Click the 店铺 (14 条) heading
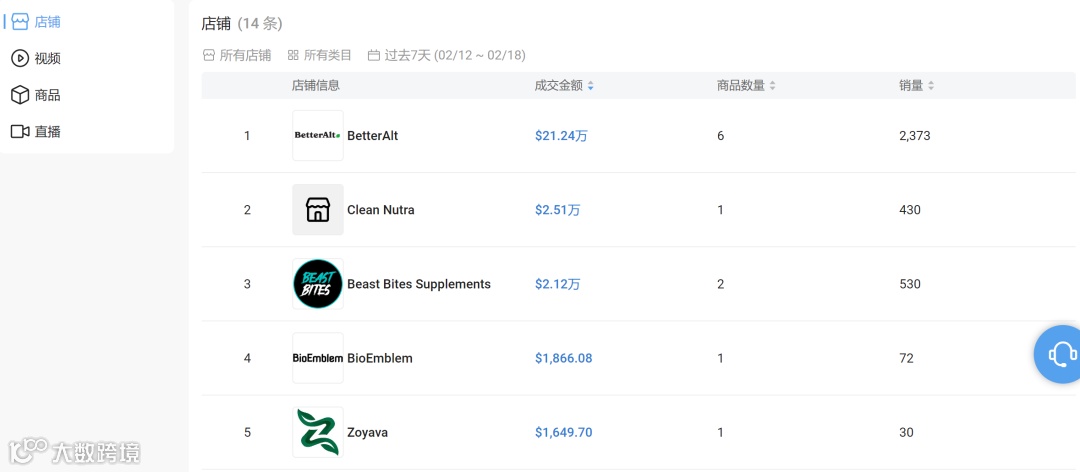The image size is (1080, 472). (x=242, y=23)
